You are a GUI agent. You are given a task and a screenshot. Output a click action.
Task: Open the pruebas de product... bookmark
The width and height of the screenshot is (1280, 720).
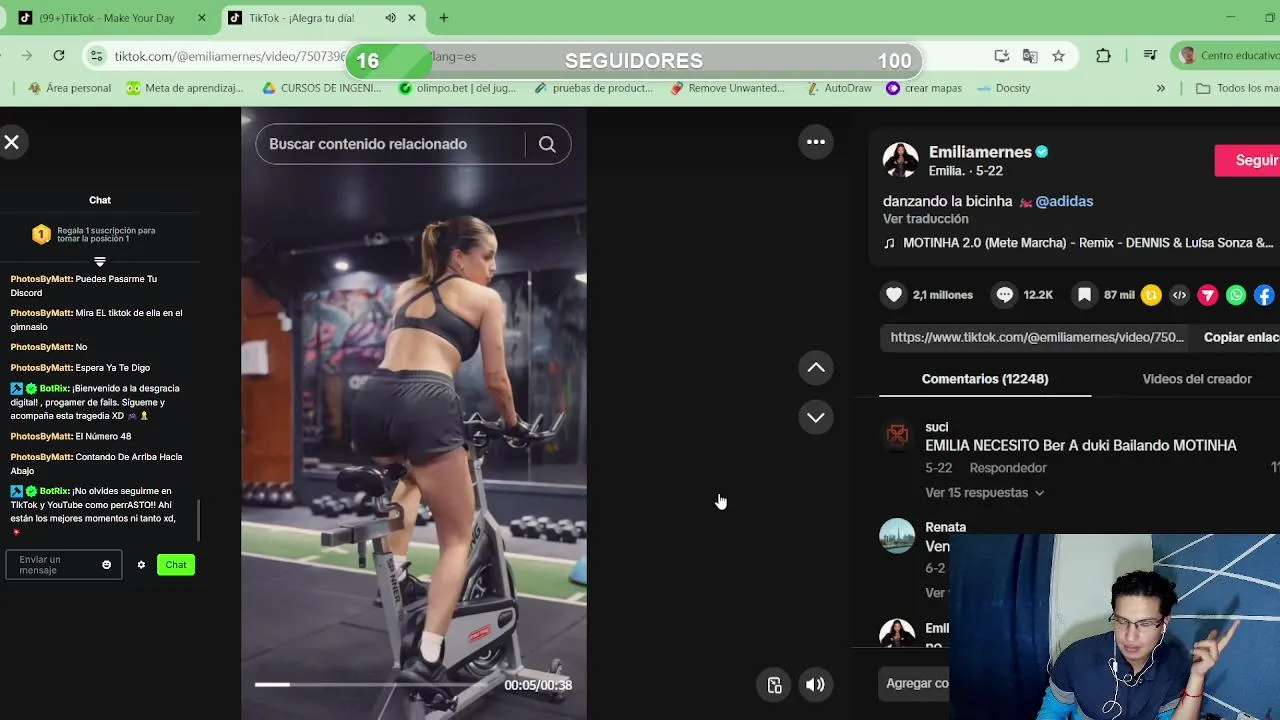click(x=593, y=88)
